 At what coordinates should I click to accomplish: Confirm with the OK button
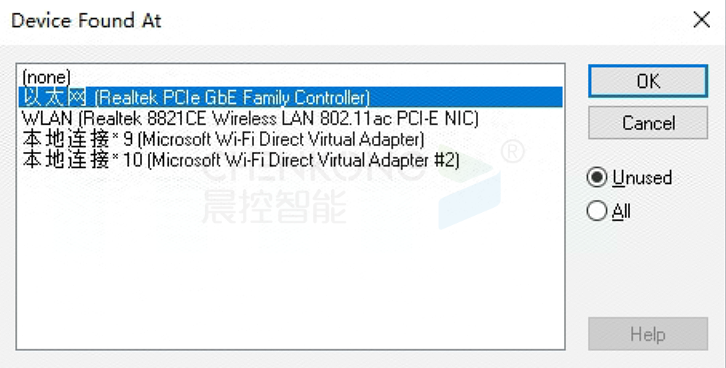(648, 81)
